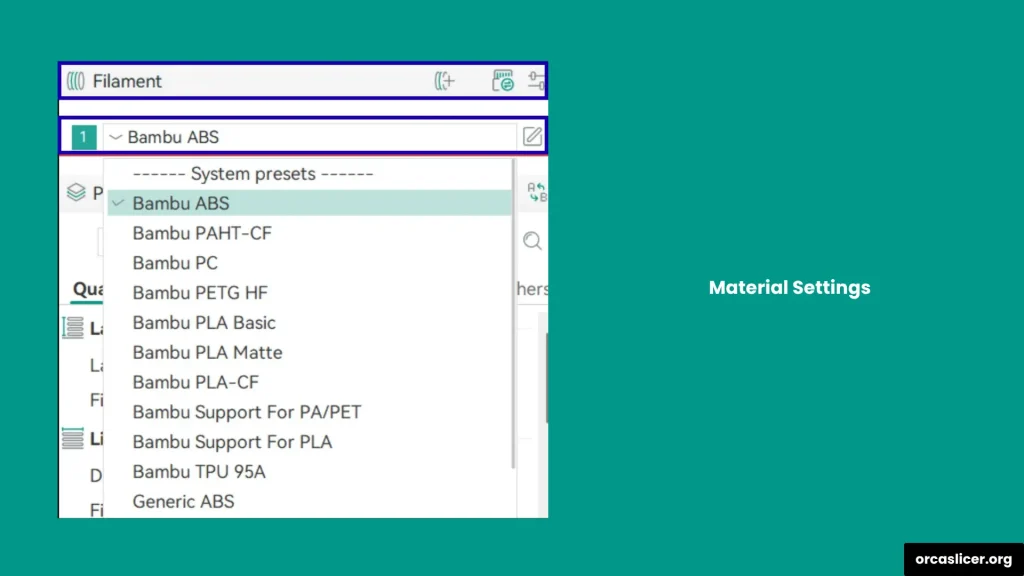Screen dimensions: 1024x576
Task: Click the process layers stack icon
Action: (76, 192)
